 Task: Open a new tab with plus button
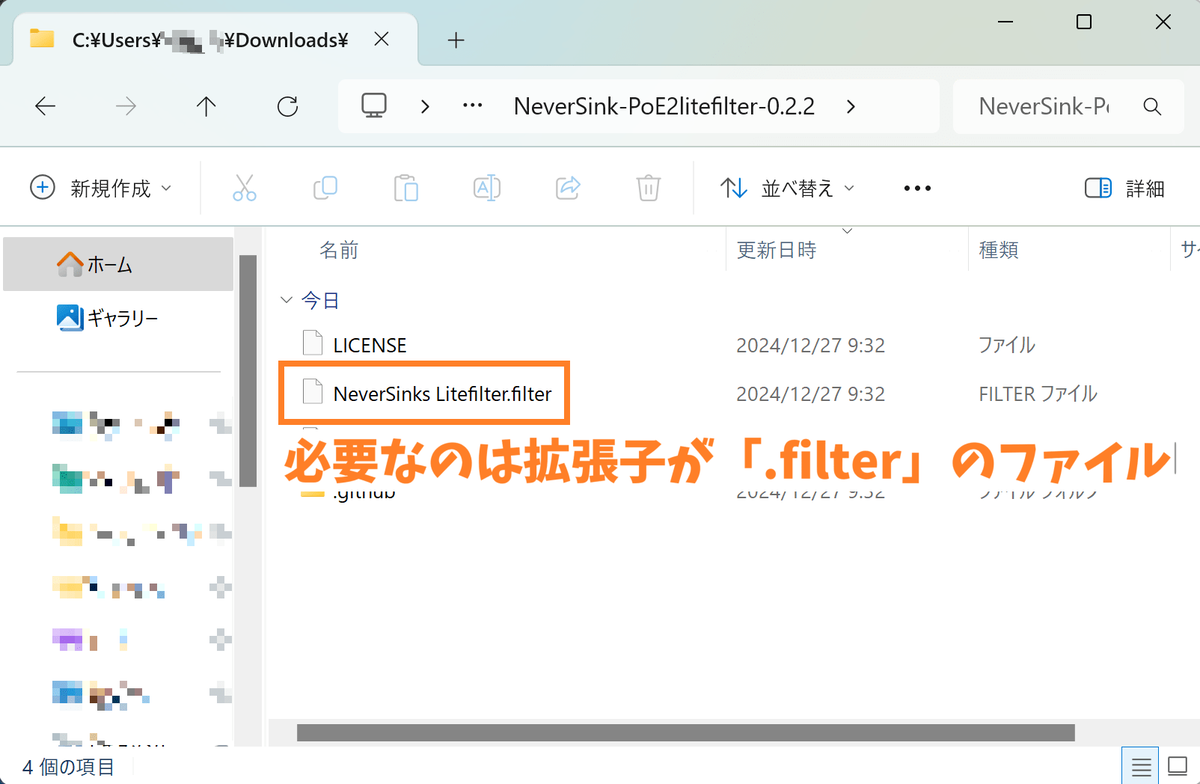coord(456,40)
